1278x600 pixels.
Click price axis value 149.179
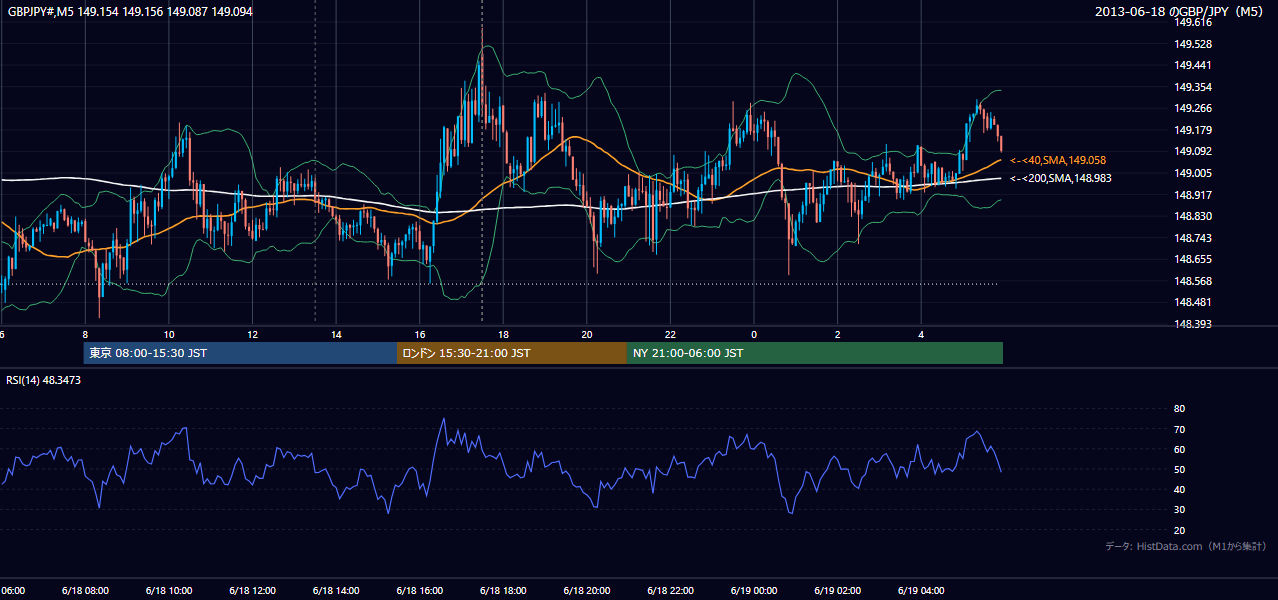(1193, 130)
